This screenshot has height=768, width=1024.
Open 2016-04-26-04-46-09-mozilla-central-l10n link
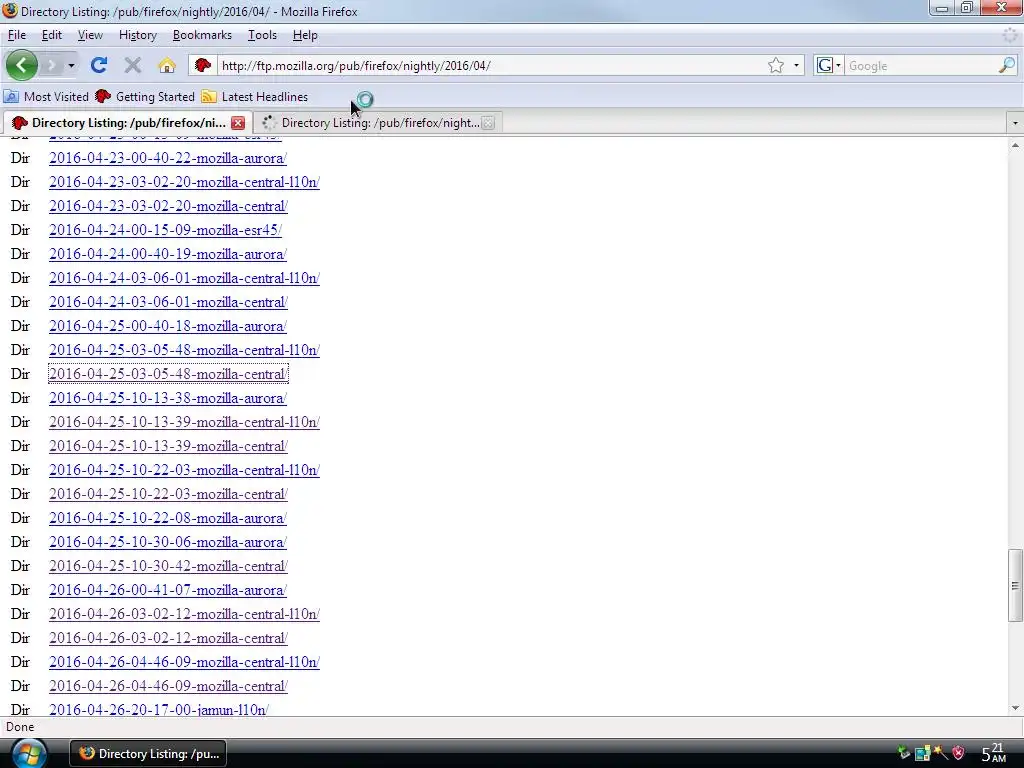pyautogui.click(x=184, y=662)
